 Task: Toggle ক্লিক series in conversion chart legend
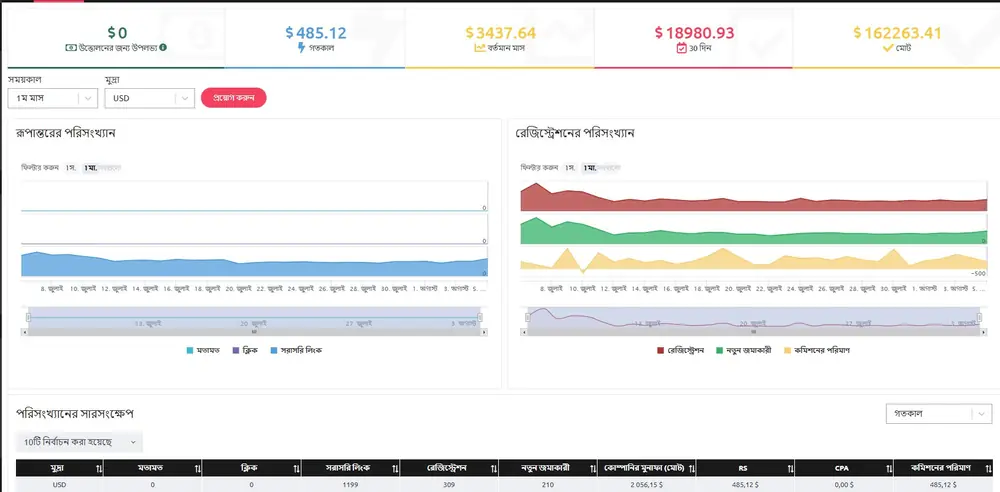pos(245,350)
